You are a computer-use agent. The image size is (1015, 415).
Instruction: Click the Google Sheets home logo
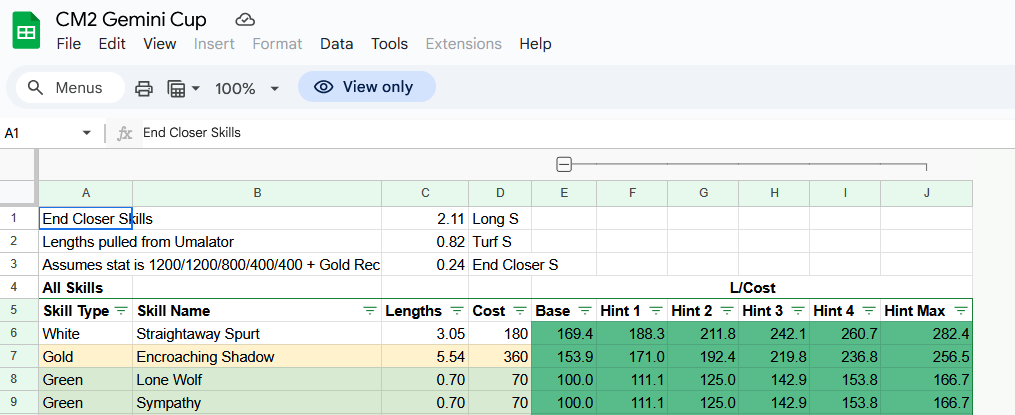click(27, 31)
